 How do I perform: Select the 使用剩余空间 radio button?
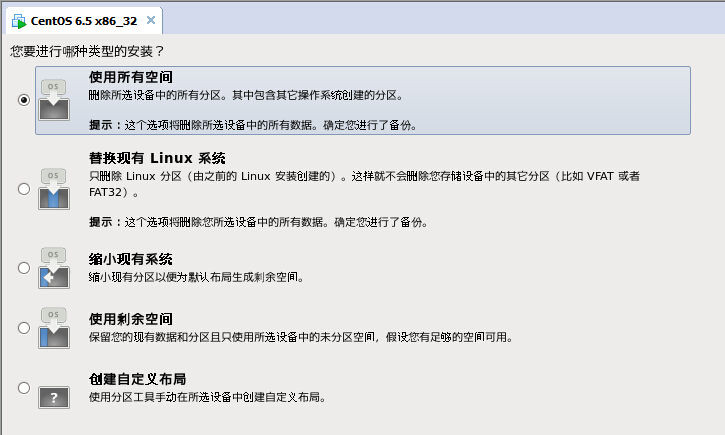(x=24, y=328)
